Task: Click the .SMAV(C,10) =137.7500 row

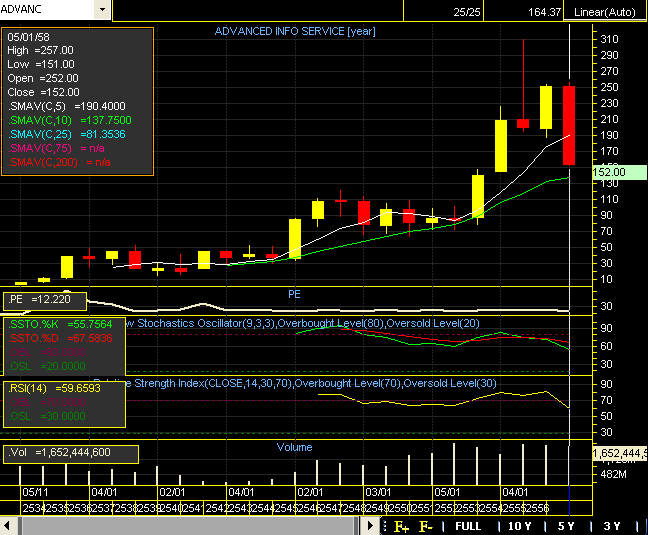Action: [x=69, y=120]
